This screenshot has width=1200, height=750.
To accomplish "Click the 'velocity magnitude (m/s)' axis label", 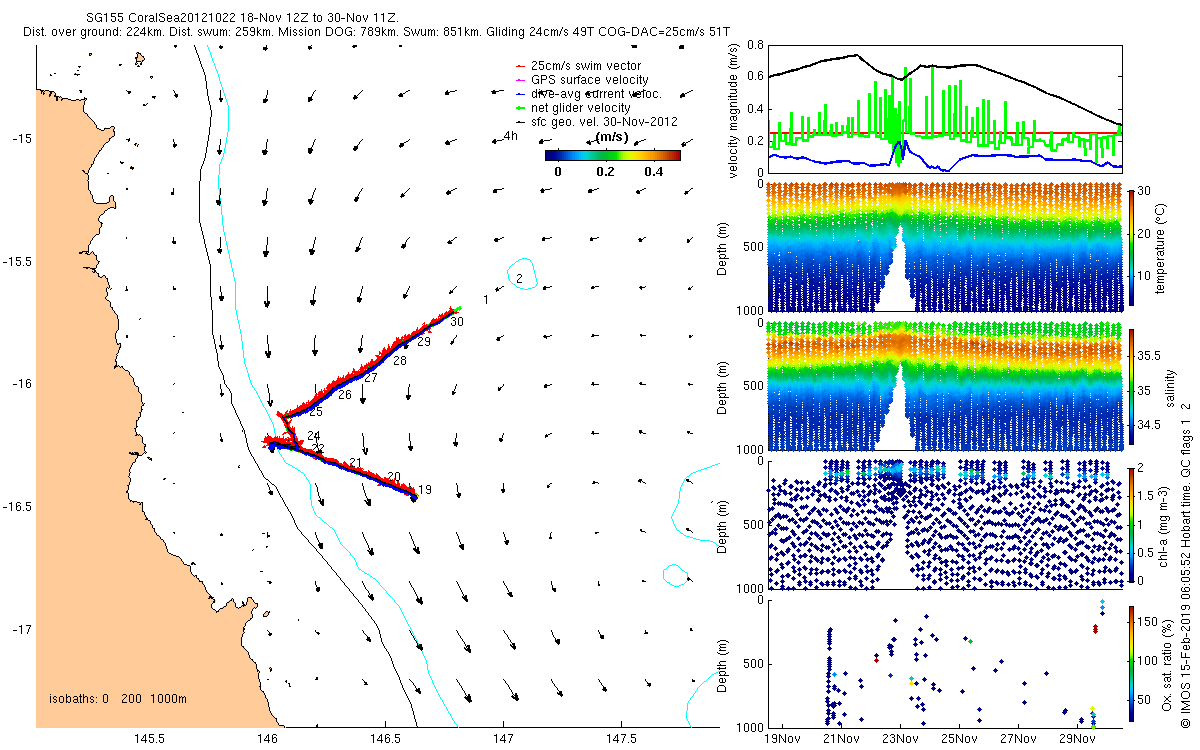I will [x=735, y=109].
